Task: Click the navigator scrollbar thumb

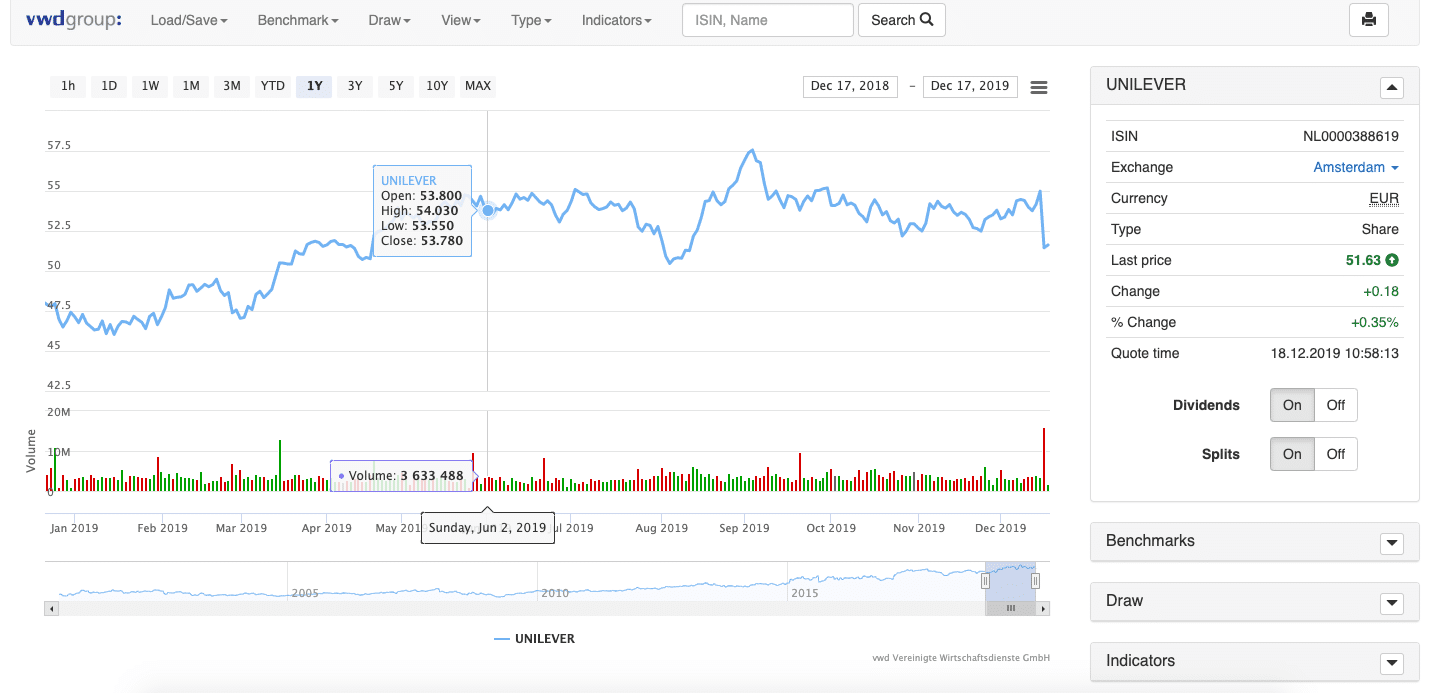Action: 1011,608
